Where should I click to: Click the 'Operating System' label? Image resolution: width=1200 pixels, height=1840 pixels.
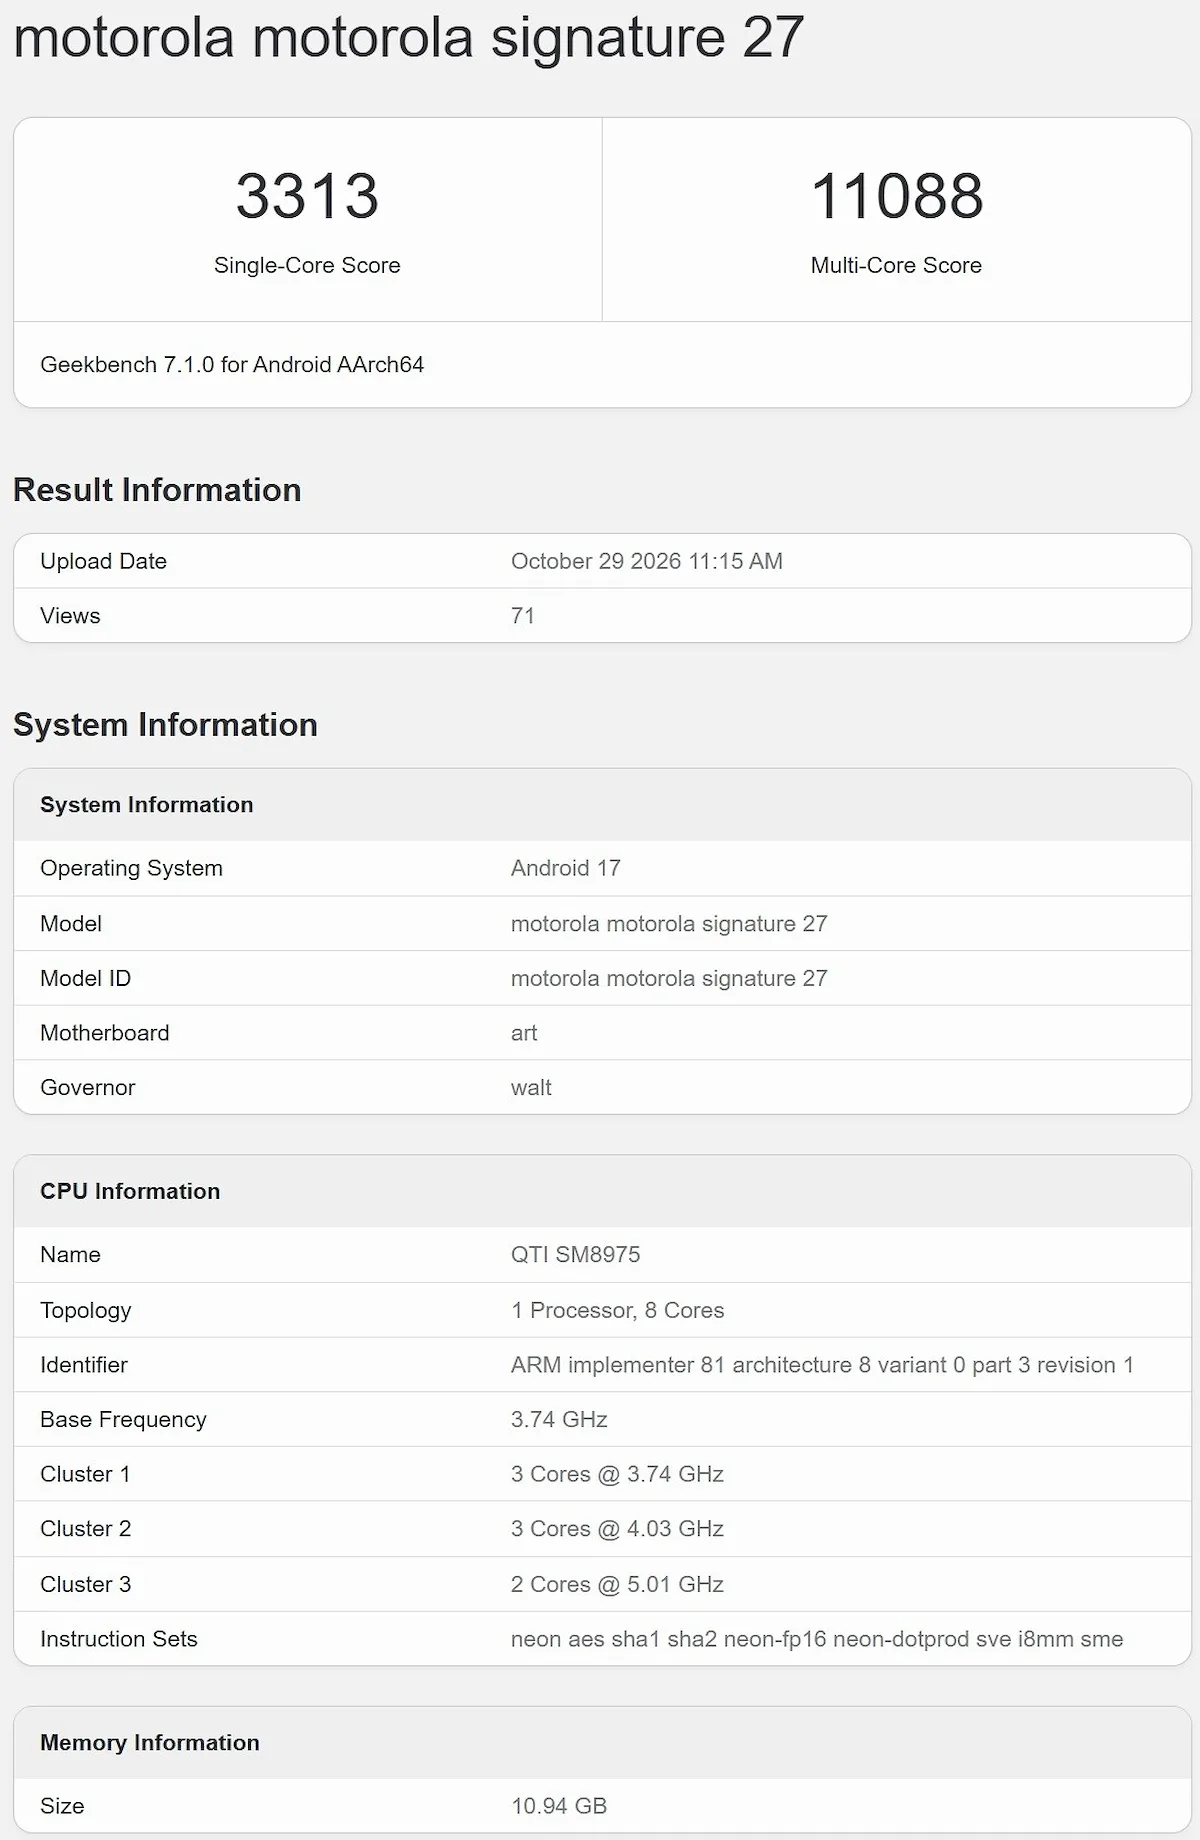point(131,868)
